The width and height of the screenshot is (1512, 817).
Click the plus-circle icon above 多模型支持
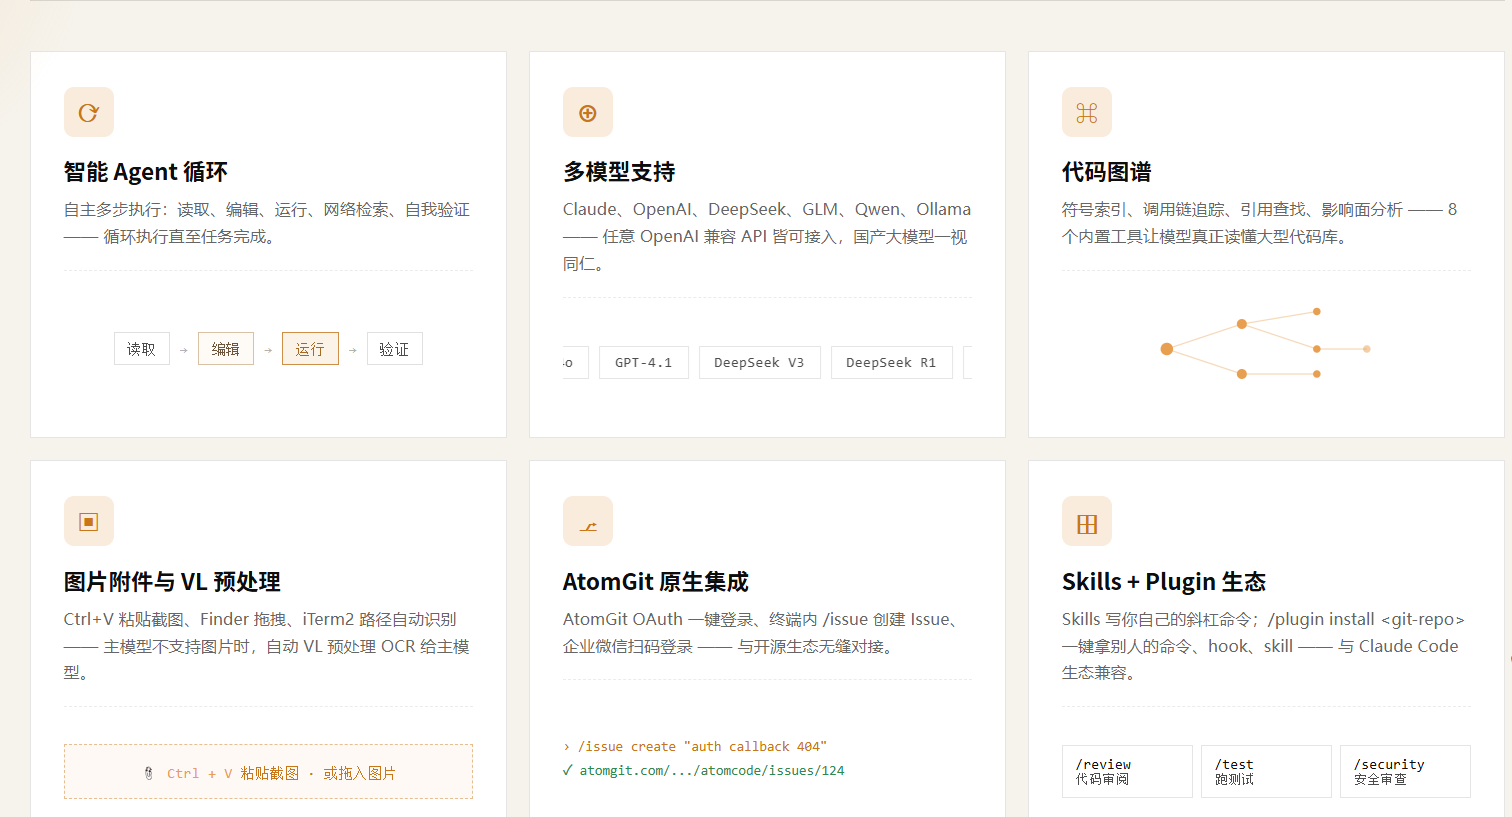point(588,112)
